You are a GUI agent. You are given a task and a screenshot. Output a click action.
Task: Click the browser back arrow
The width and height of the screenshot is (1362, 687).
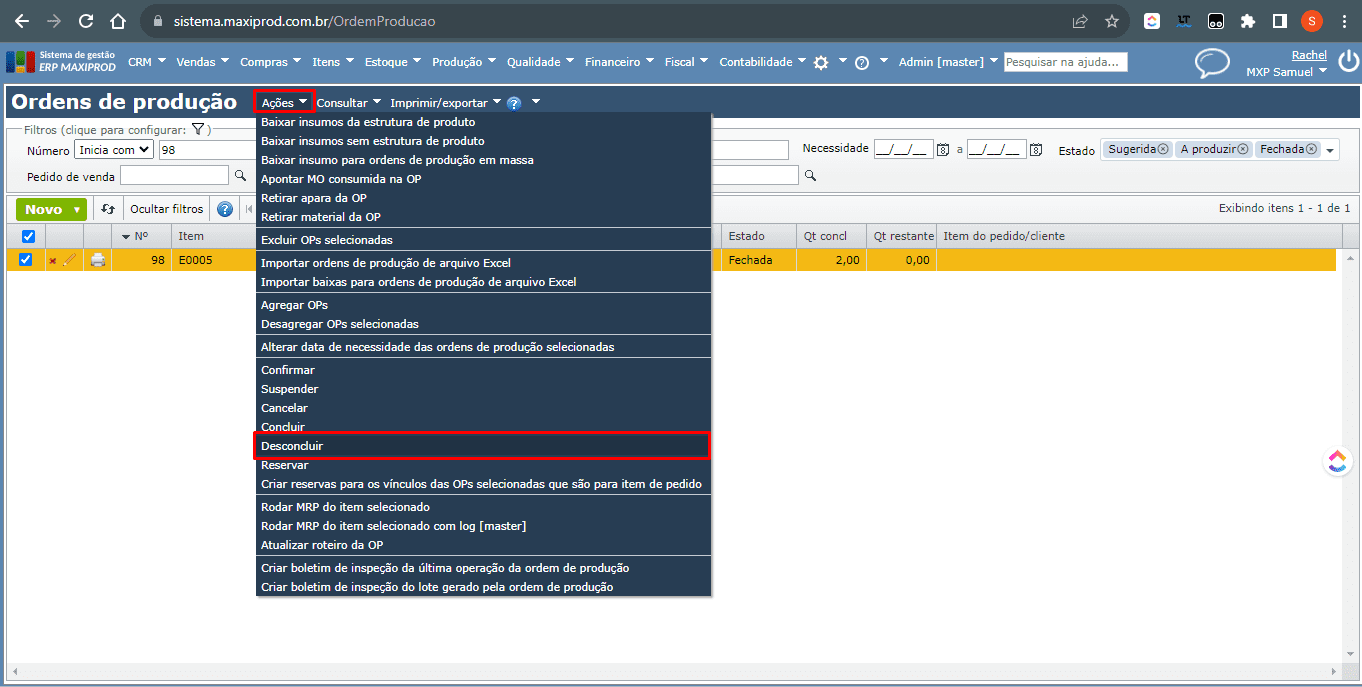[x=22, y=20]
